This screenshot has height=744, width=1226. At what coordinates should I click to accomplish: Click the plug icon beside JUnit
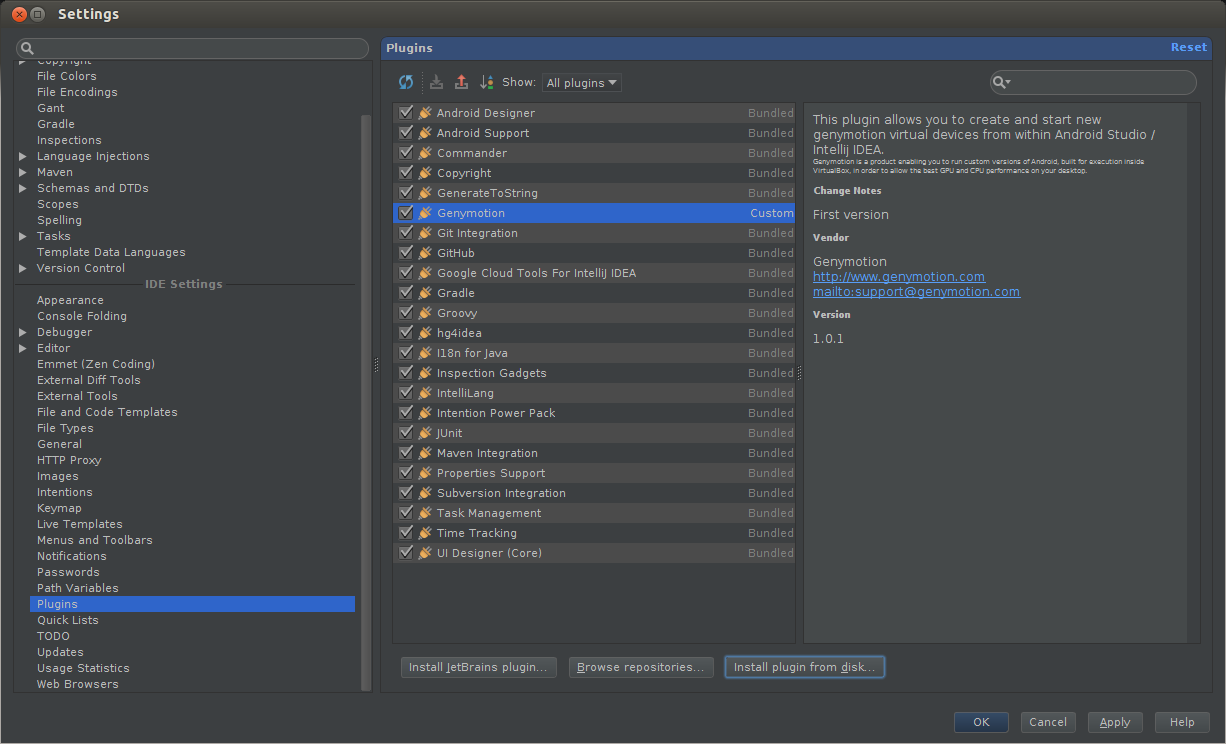point(425,433)
